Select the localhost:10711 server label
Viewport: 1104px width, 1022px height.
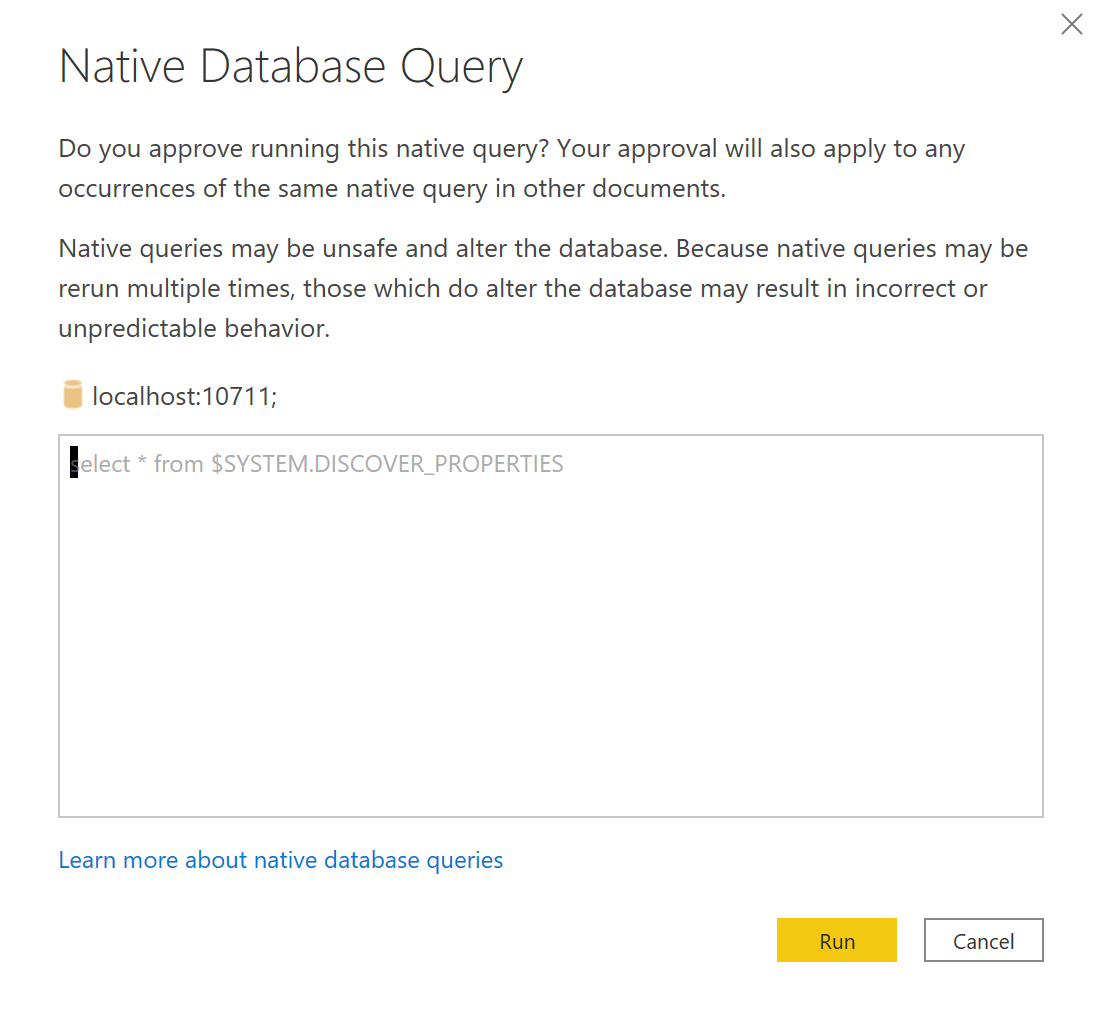click(x=184, y=396)
